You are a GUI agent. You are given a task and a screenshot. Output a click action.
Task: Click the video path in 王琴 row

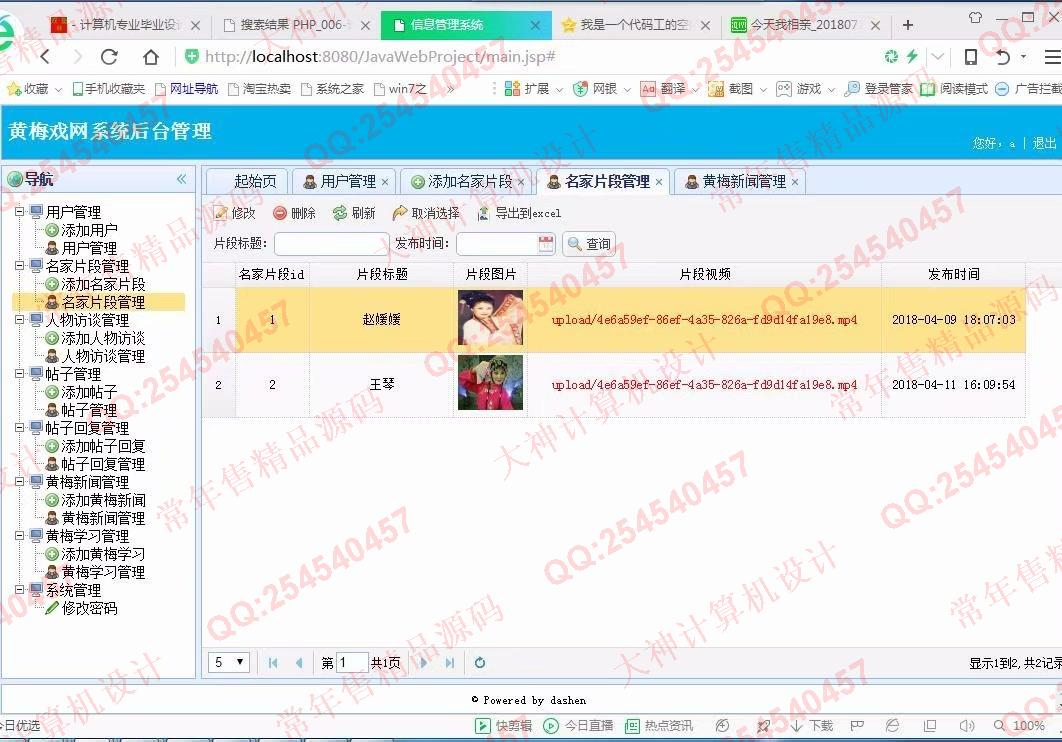click(x=704, y=385)
